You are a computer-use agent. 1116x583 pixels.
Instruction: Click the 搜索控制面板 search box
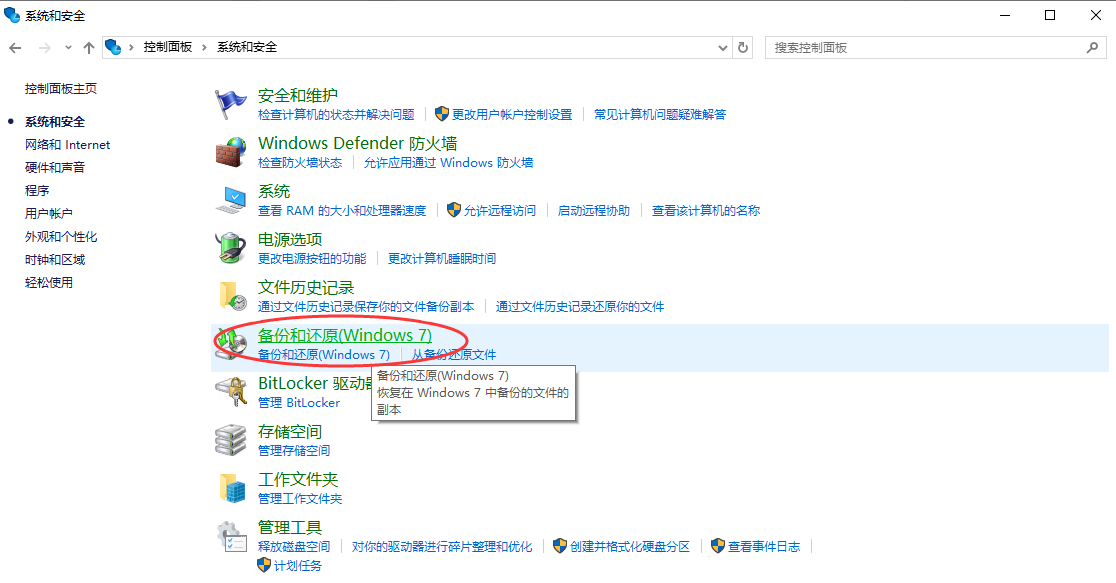pos(930,47)
